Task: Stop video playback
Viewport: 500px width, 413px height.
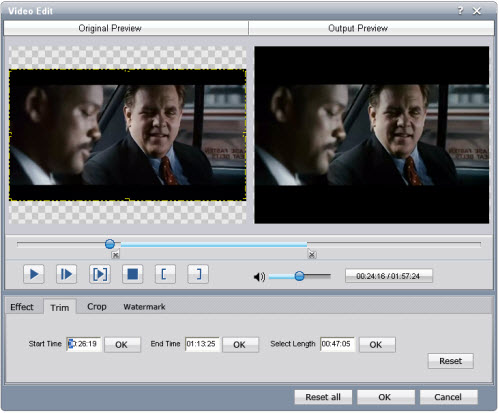Action: 132,274
